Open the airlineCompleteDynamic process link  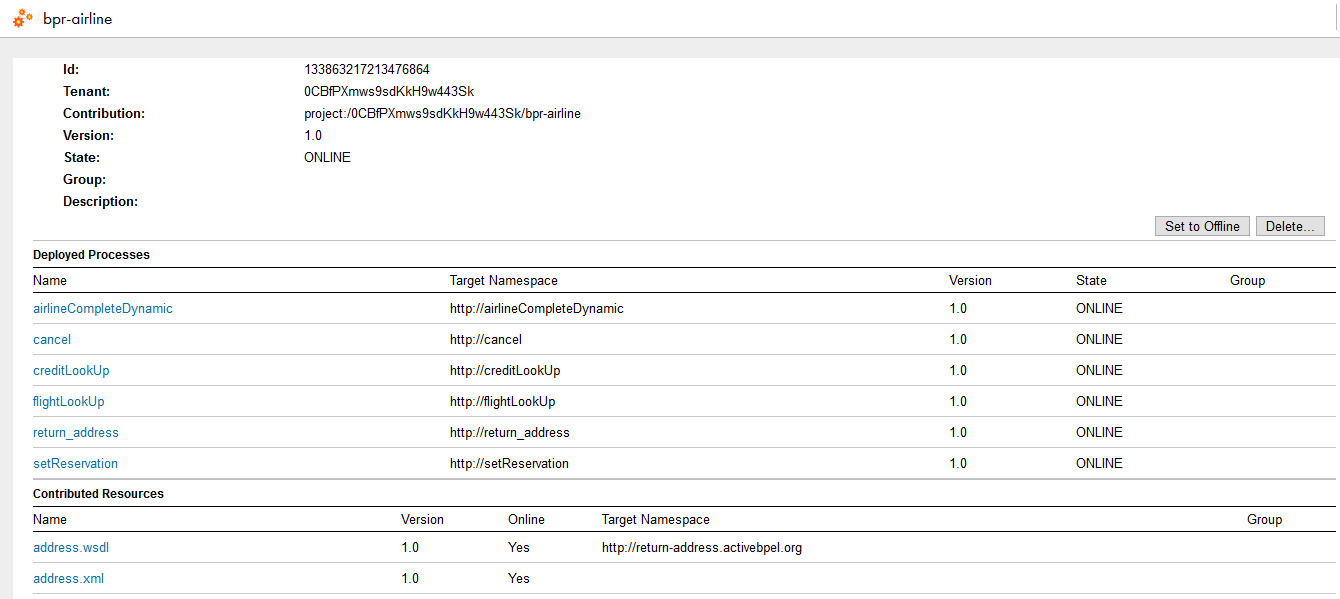103,309
